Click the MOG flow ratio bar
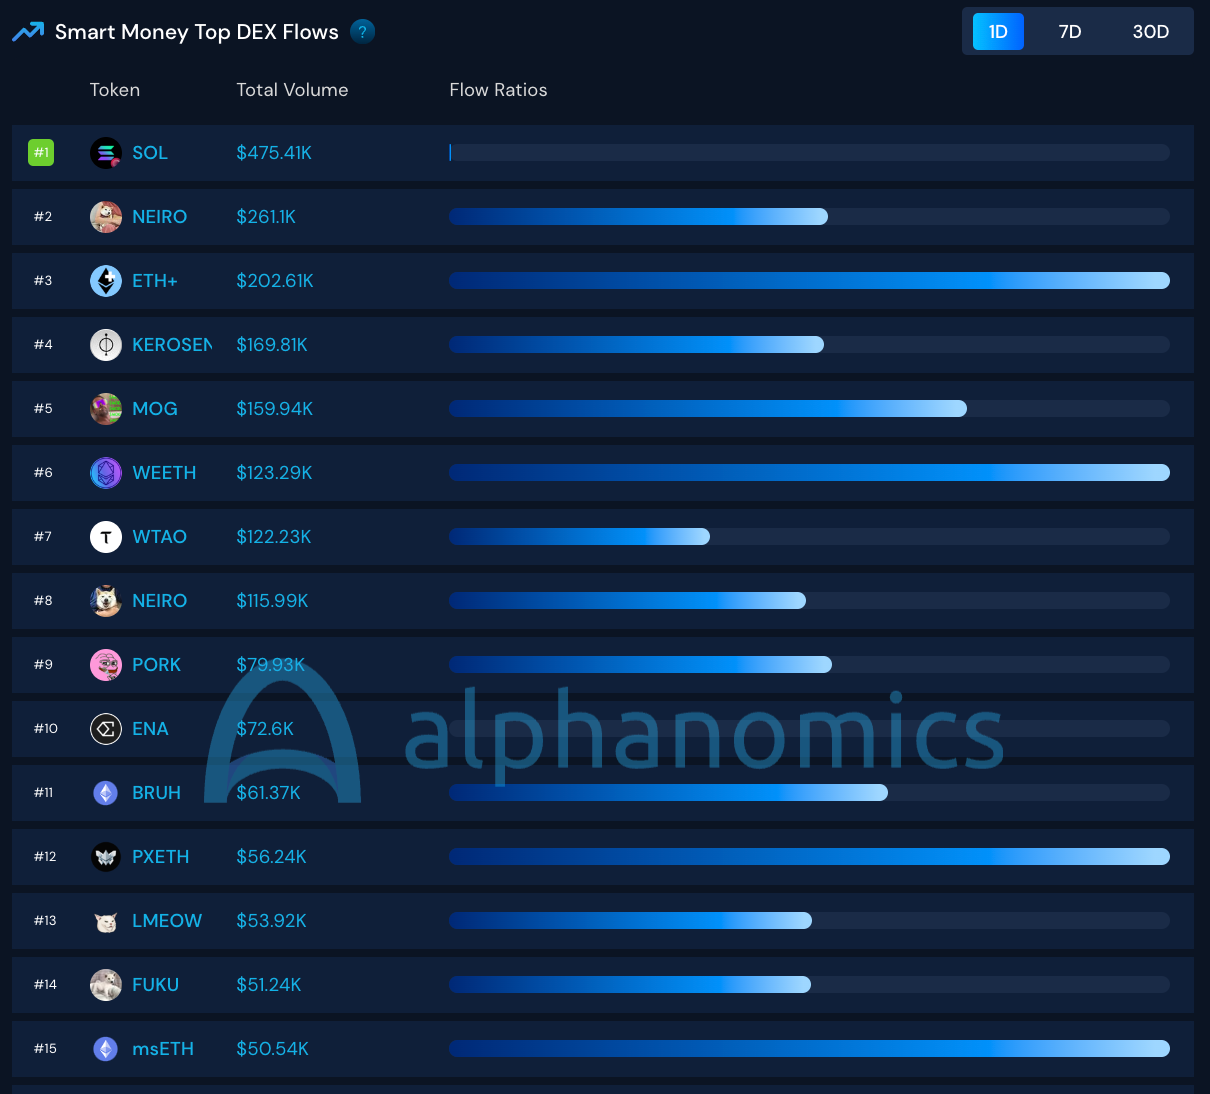Image resolution: width=1210 pixels, height=1094 pixels. coord(809,409)
